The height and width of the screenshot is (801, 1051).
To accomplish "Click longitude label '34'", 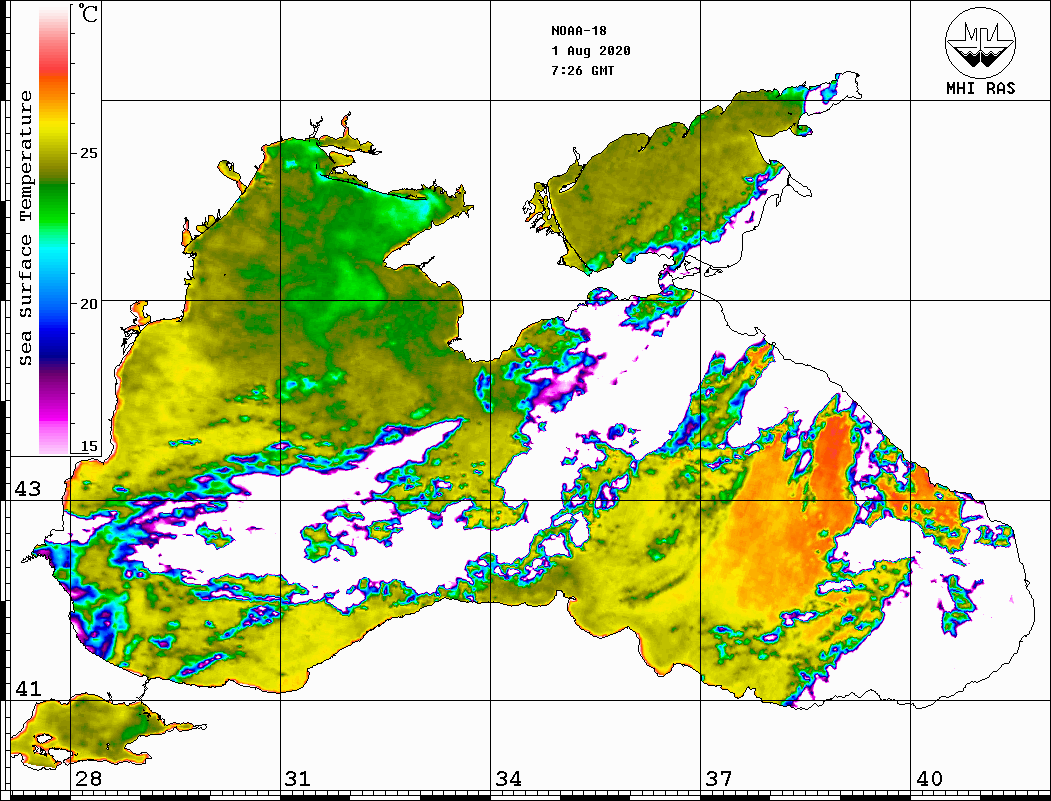I will tap(509, 779).
